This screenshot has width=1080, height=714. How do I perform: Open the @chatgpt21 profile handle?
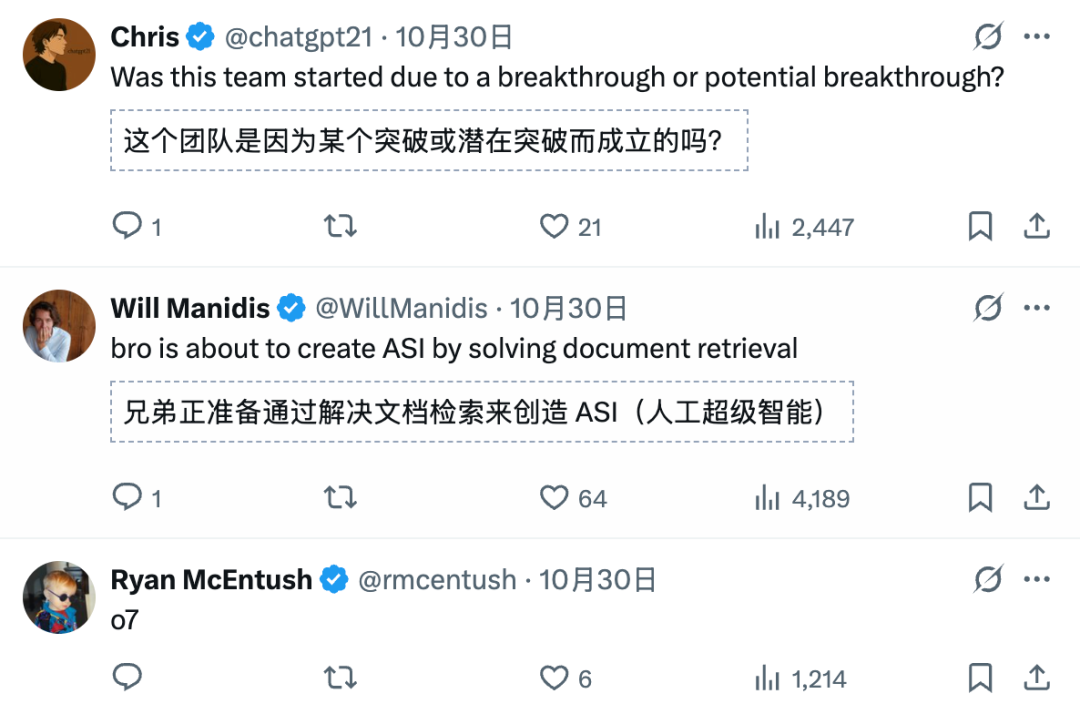[298, 38]
